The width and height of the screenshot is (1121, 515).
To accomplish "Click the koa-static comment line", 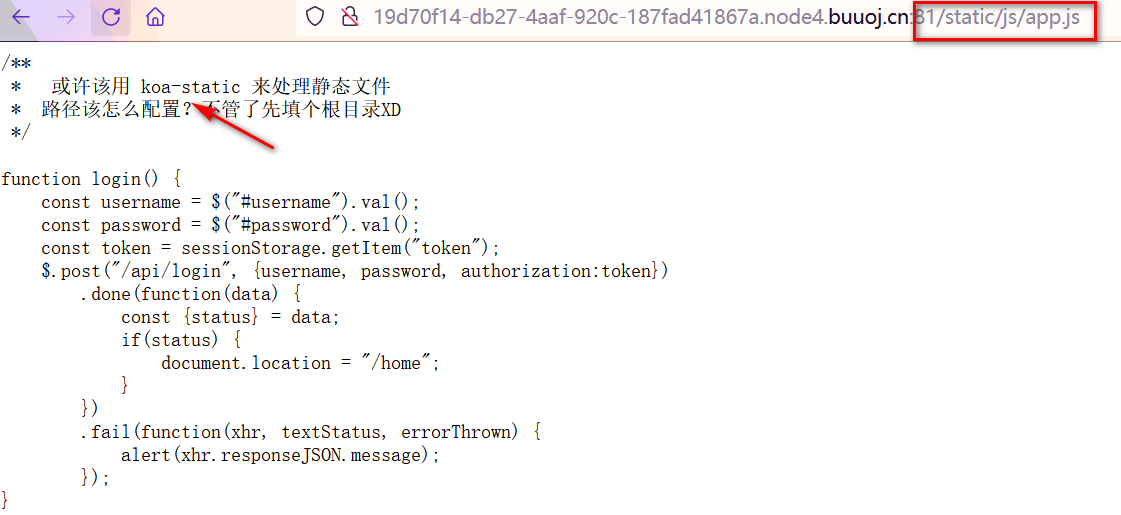I will (220, 87).
